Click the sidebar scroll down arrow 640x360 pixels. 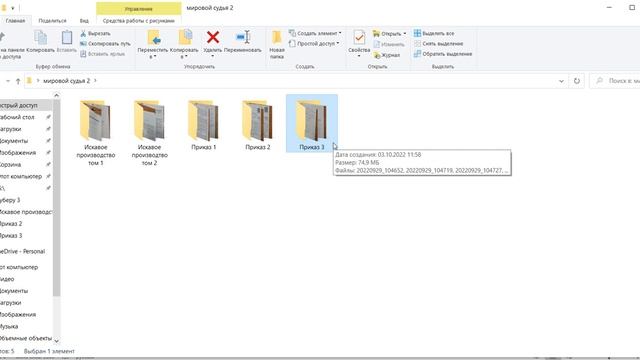click(x=57, y=340)
